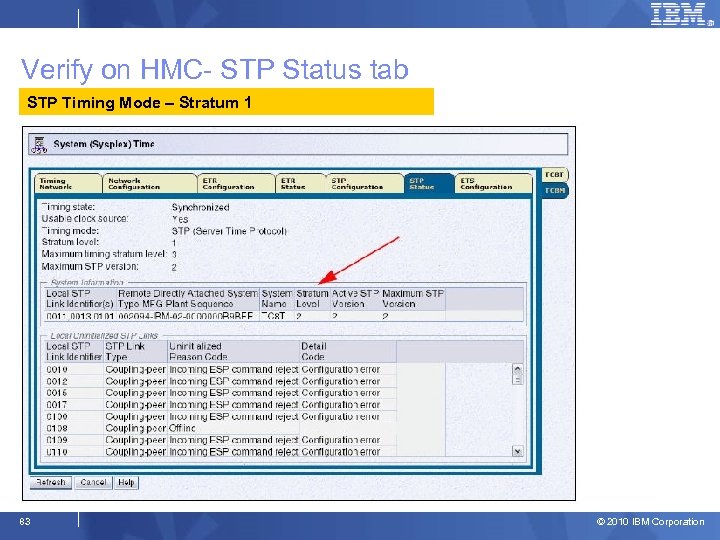The height and width of the screenshot is (540, 720).
Task: Select link row 0012
Action: tap(220, 382)
